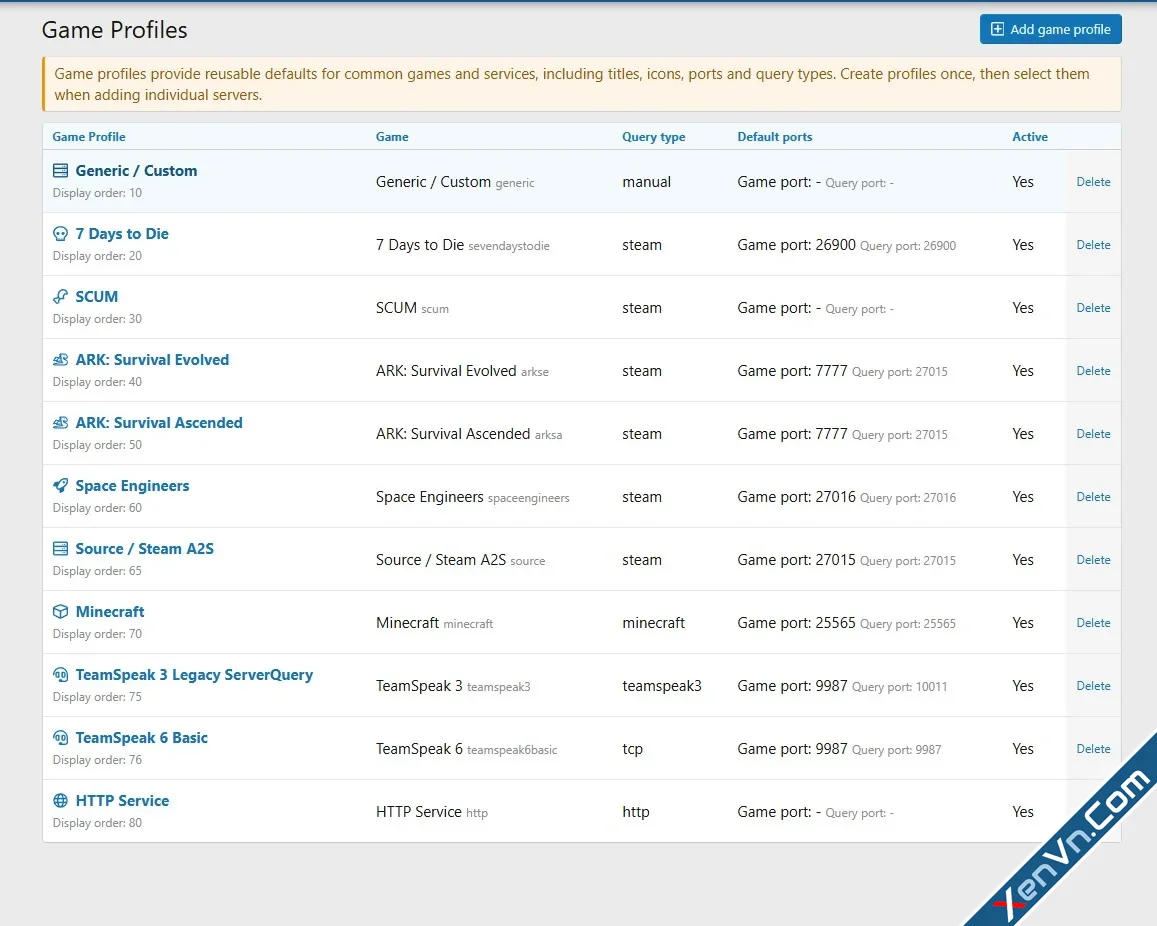Click the 7 Days to Die skull icon

pyautogui.click(x=61, y=234)
